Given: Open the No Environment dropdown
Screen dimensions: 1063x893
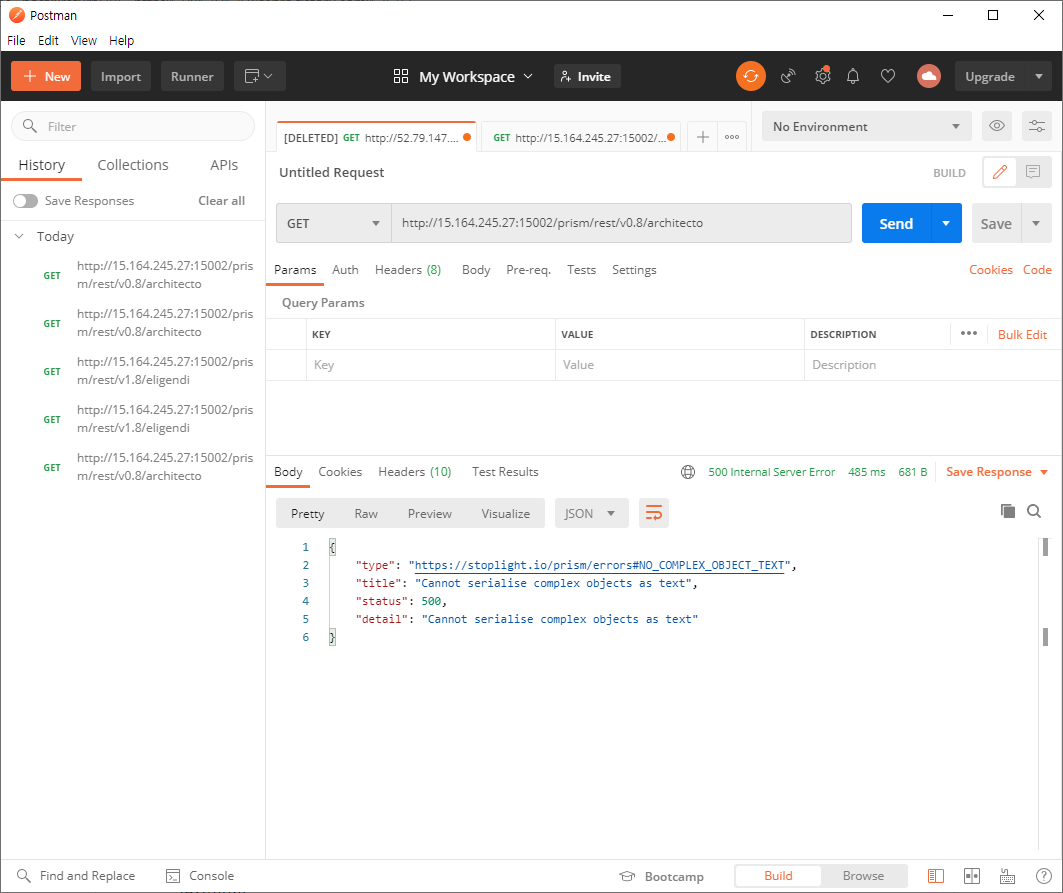Looking at the screenshot, I should tap(866, 126).
